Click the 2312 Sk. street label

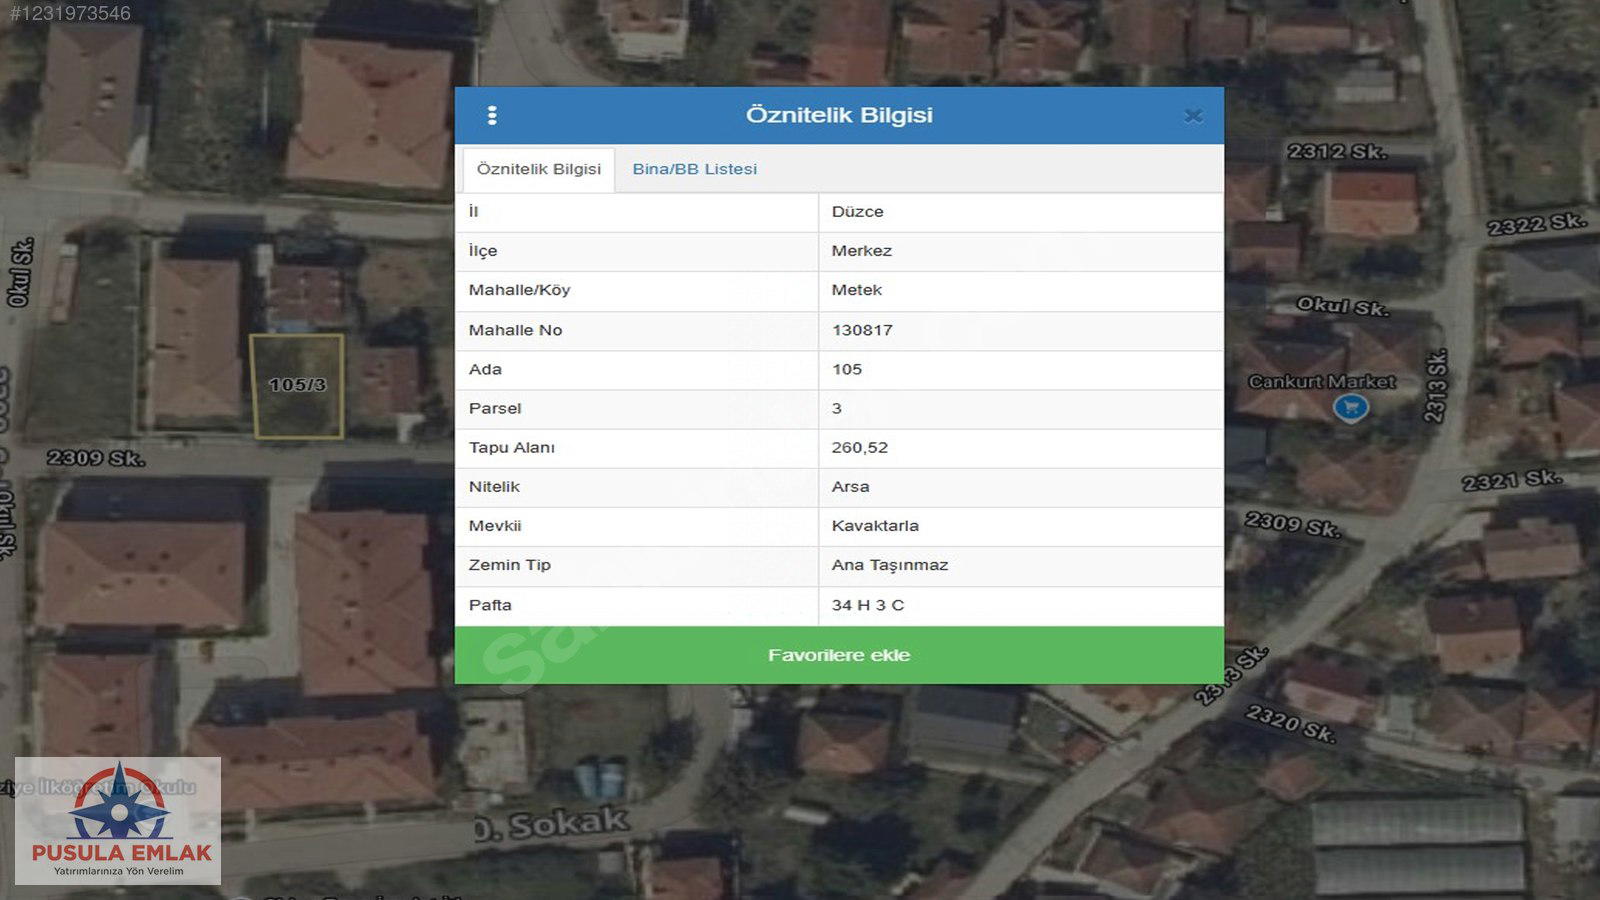[x=1336, y=152]
